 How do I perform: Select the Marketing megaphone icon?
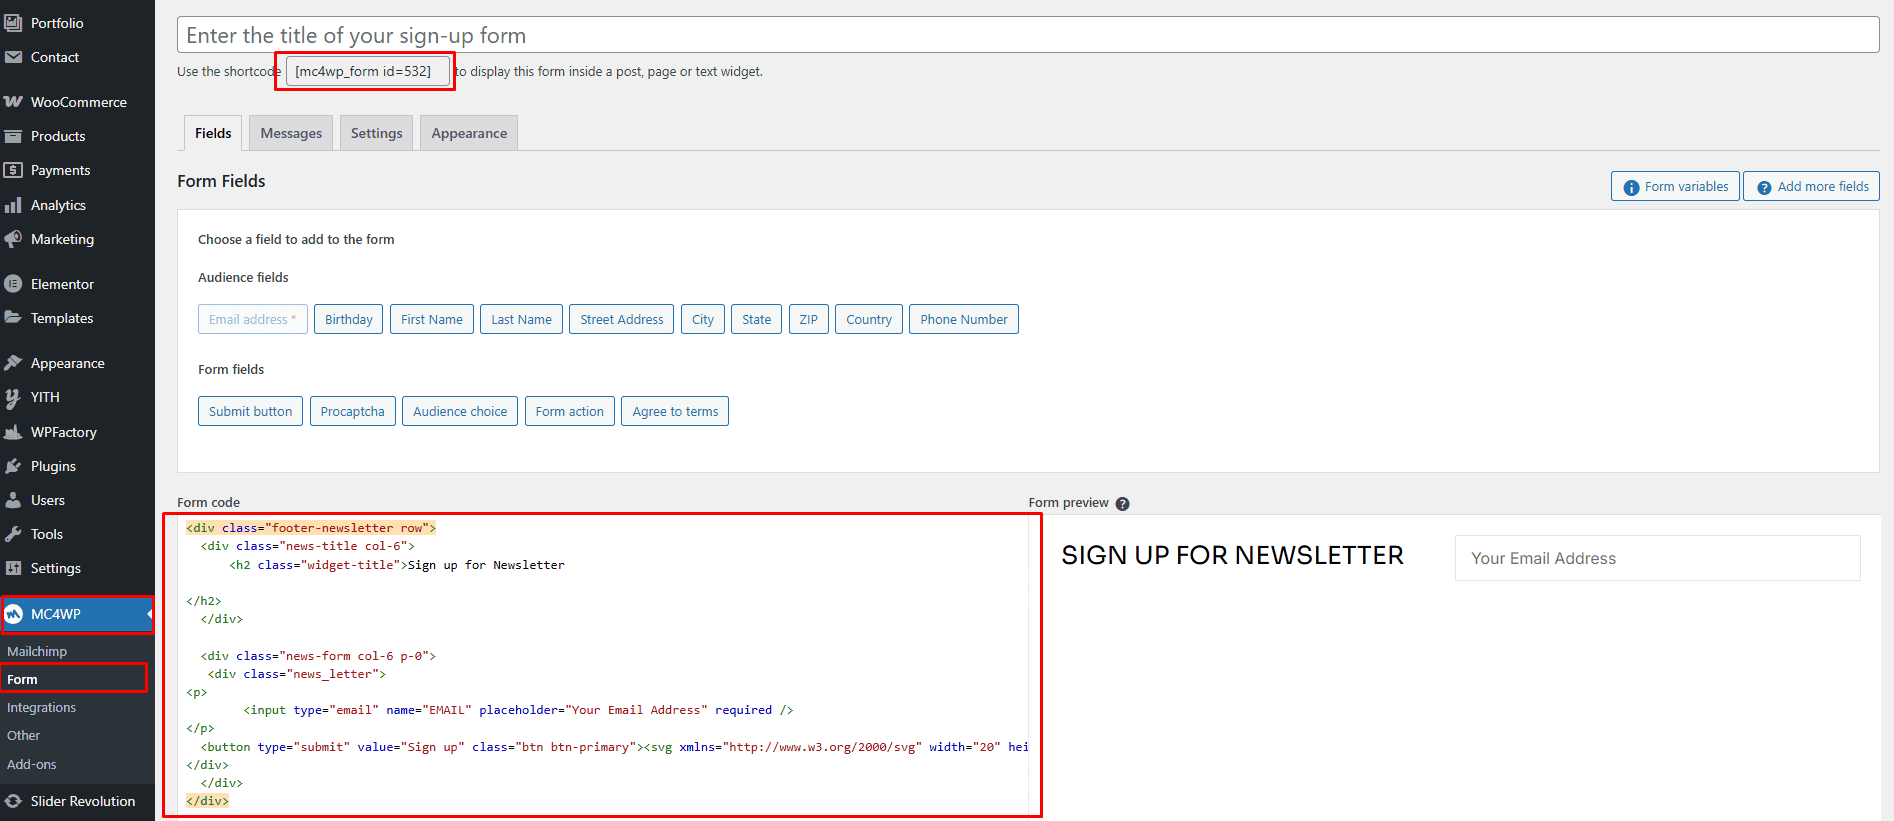(x=13, y=239)
